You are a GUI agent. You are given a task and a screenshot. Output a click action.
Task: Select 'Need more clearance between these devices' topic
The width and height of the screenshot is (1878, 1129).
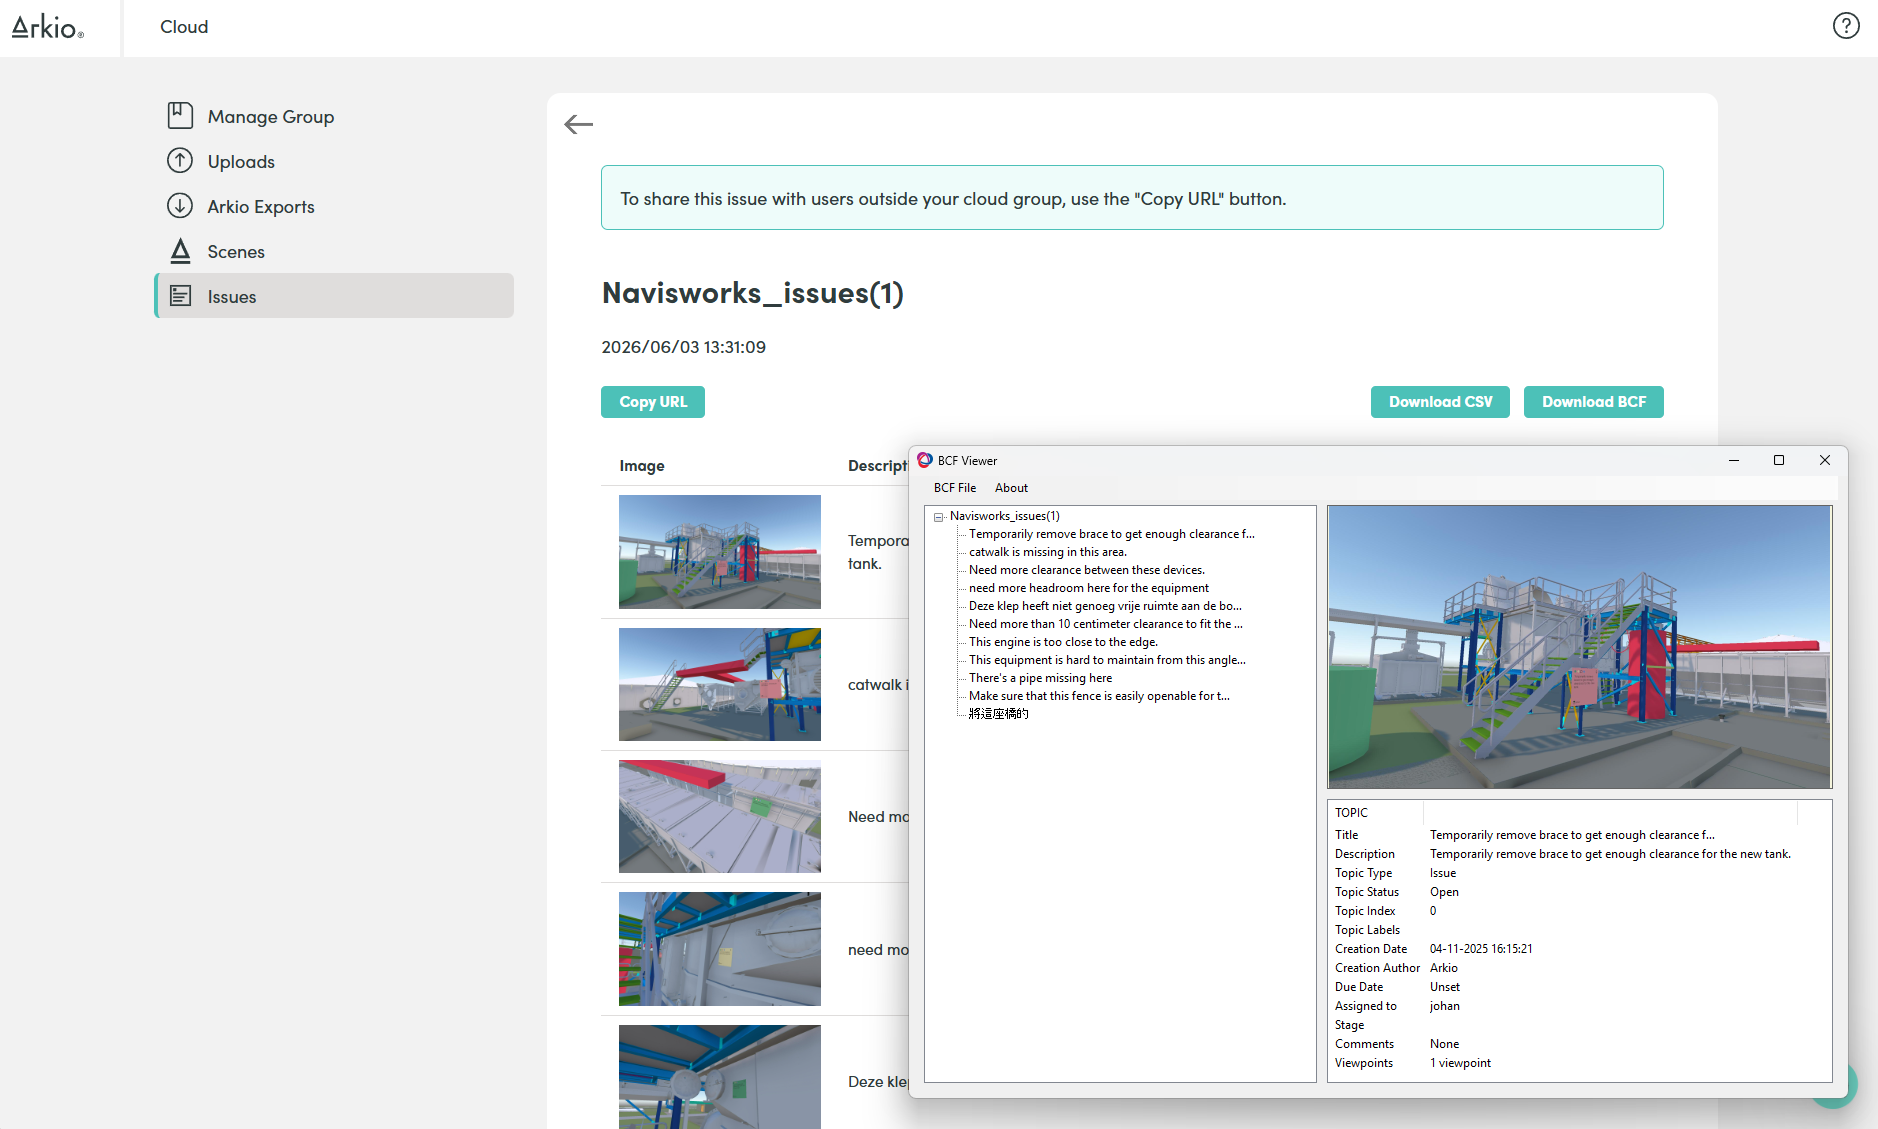[1086, 570]
